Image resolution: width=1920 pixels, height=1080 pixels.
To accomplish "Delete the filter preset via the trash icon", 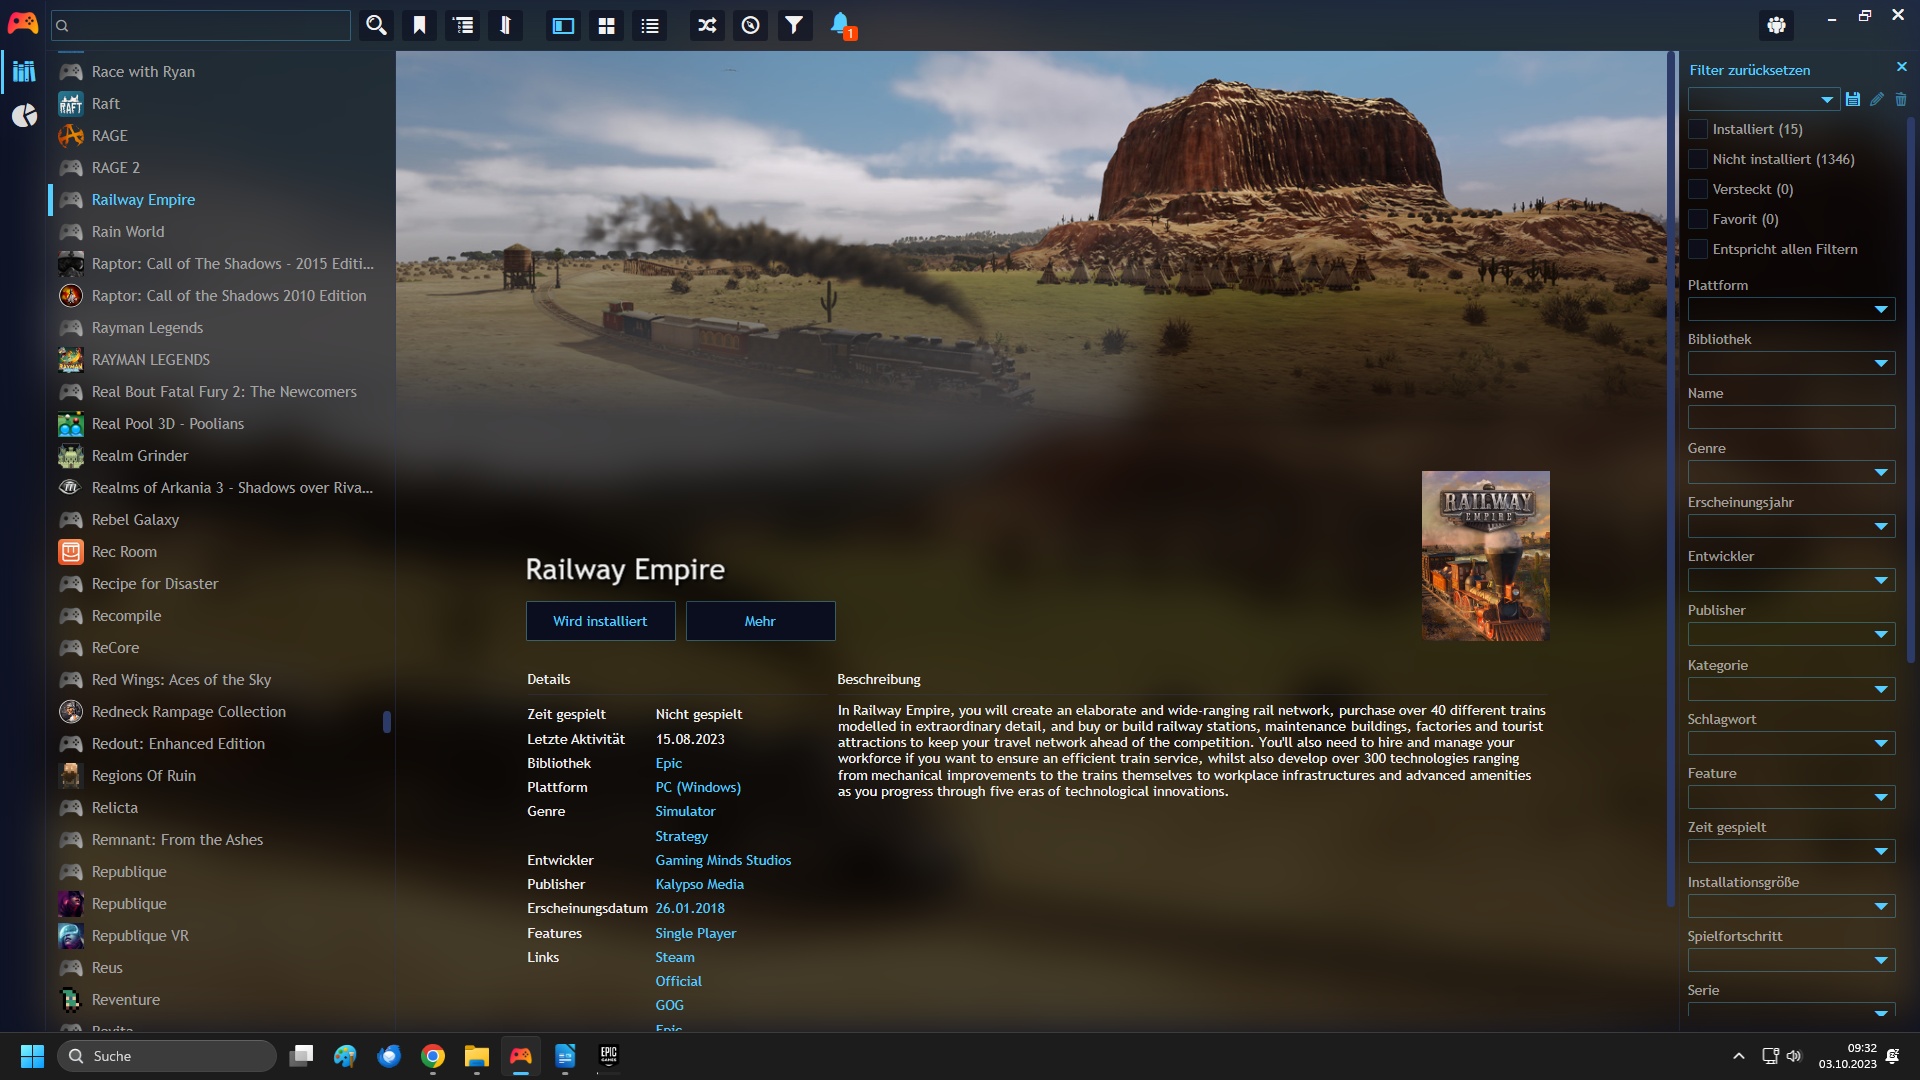I will tap(1901, 99).
